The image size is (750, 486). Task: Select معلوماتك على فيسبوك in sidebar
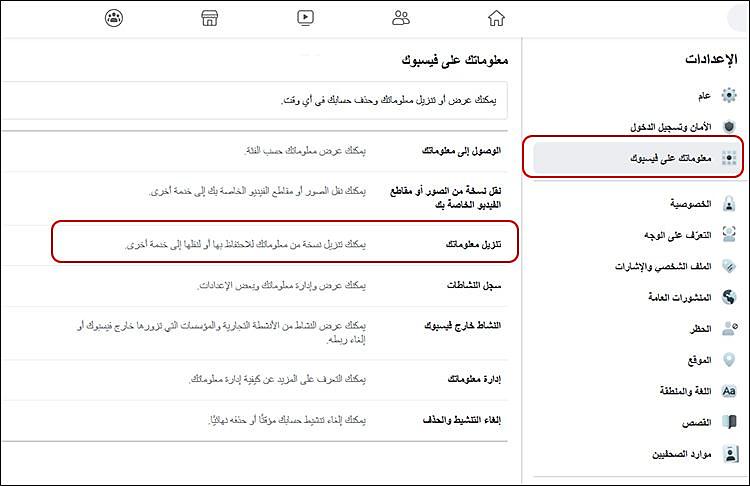pos(637,158)
